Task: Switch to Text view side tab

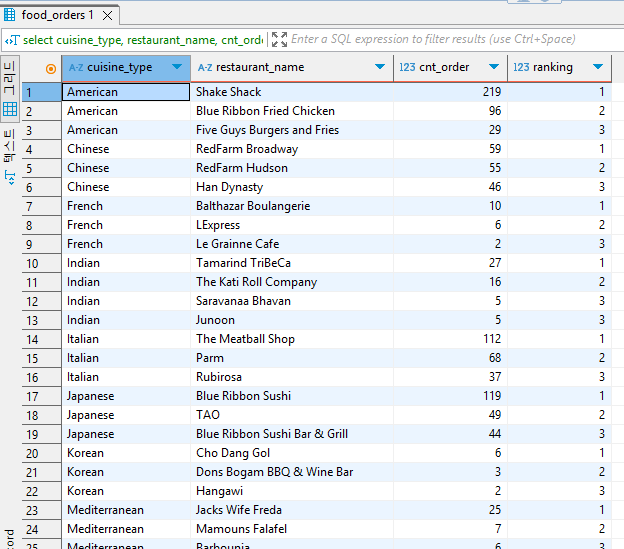Action: 10,157
